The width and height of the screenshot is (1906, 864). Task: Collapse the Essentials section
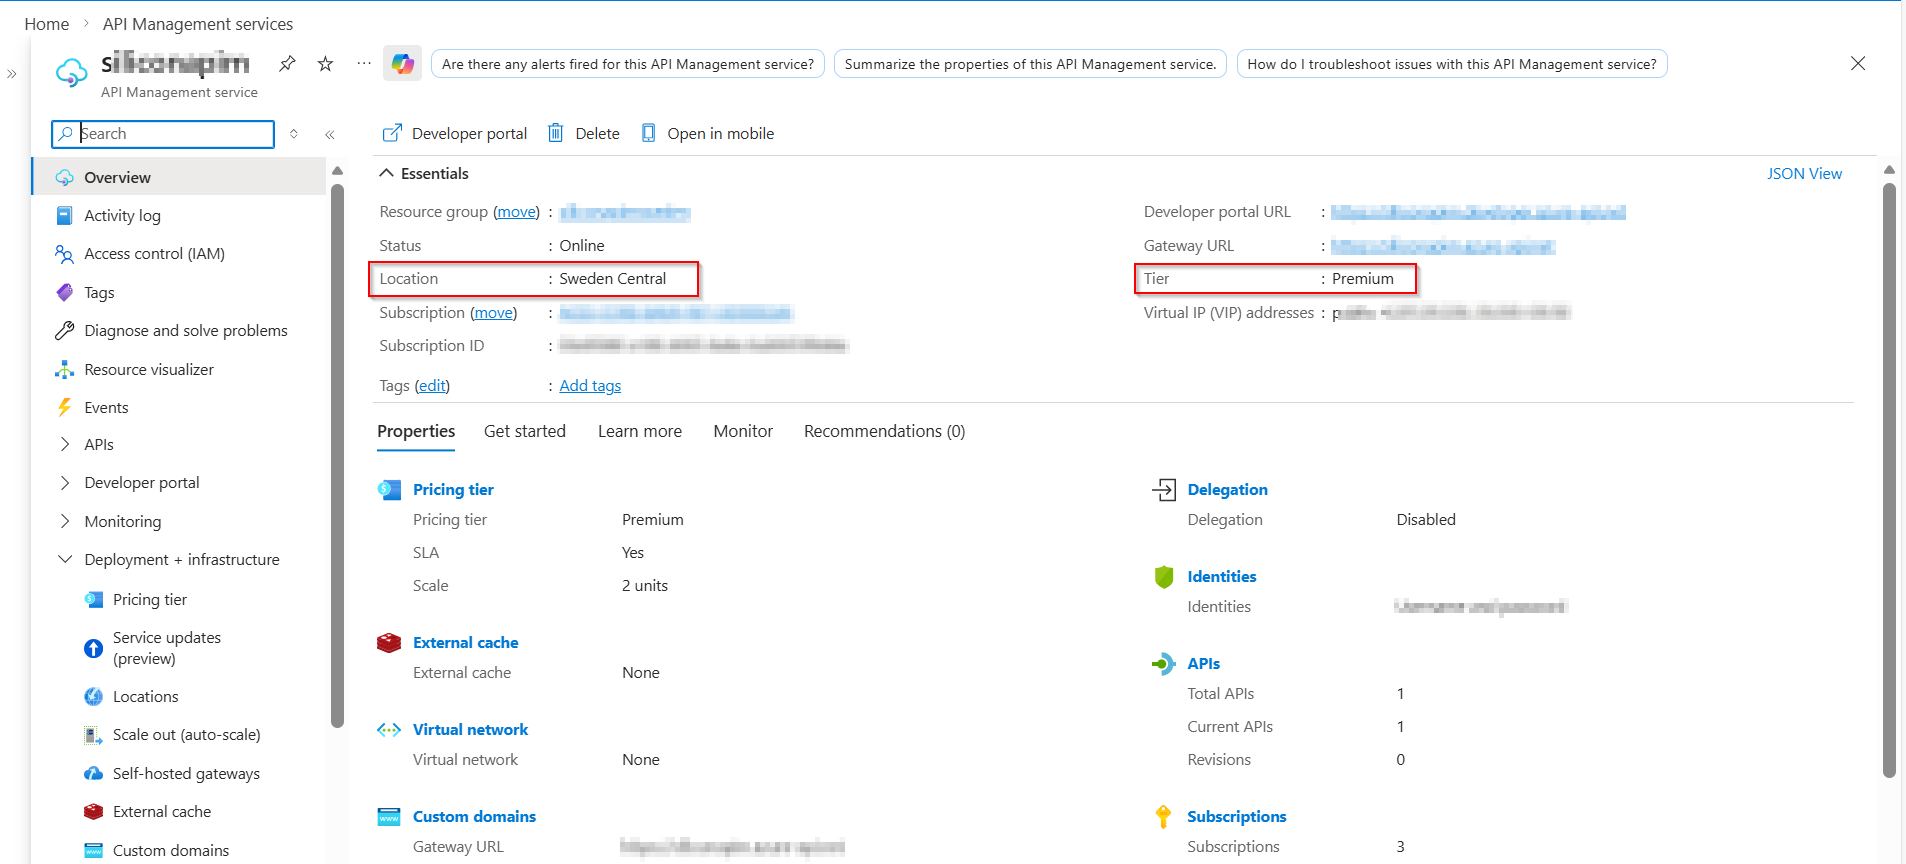coord(386,173)
